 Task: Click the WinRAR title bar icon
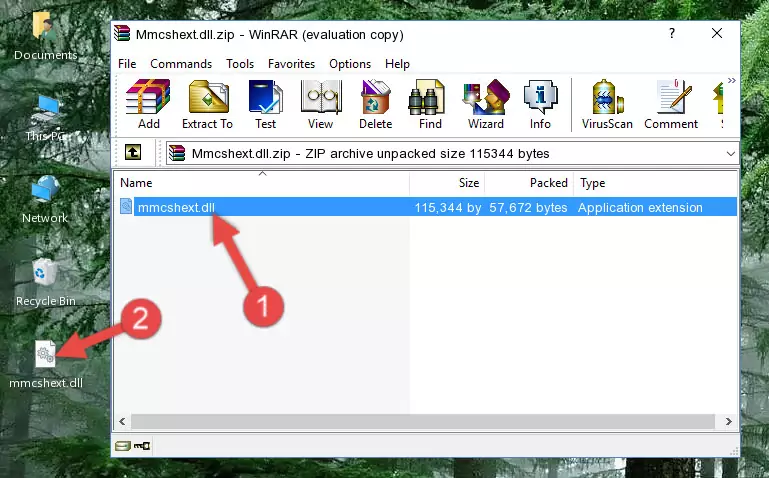(122, 33)
